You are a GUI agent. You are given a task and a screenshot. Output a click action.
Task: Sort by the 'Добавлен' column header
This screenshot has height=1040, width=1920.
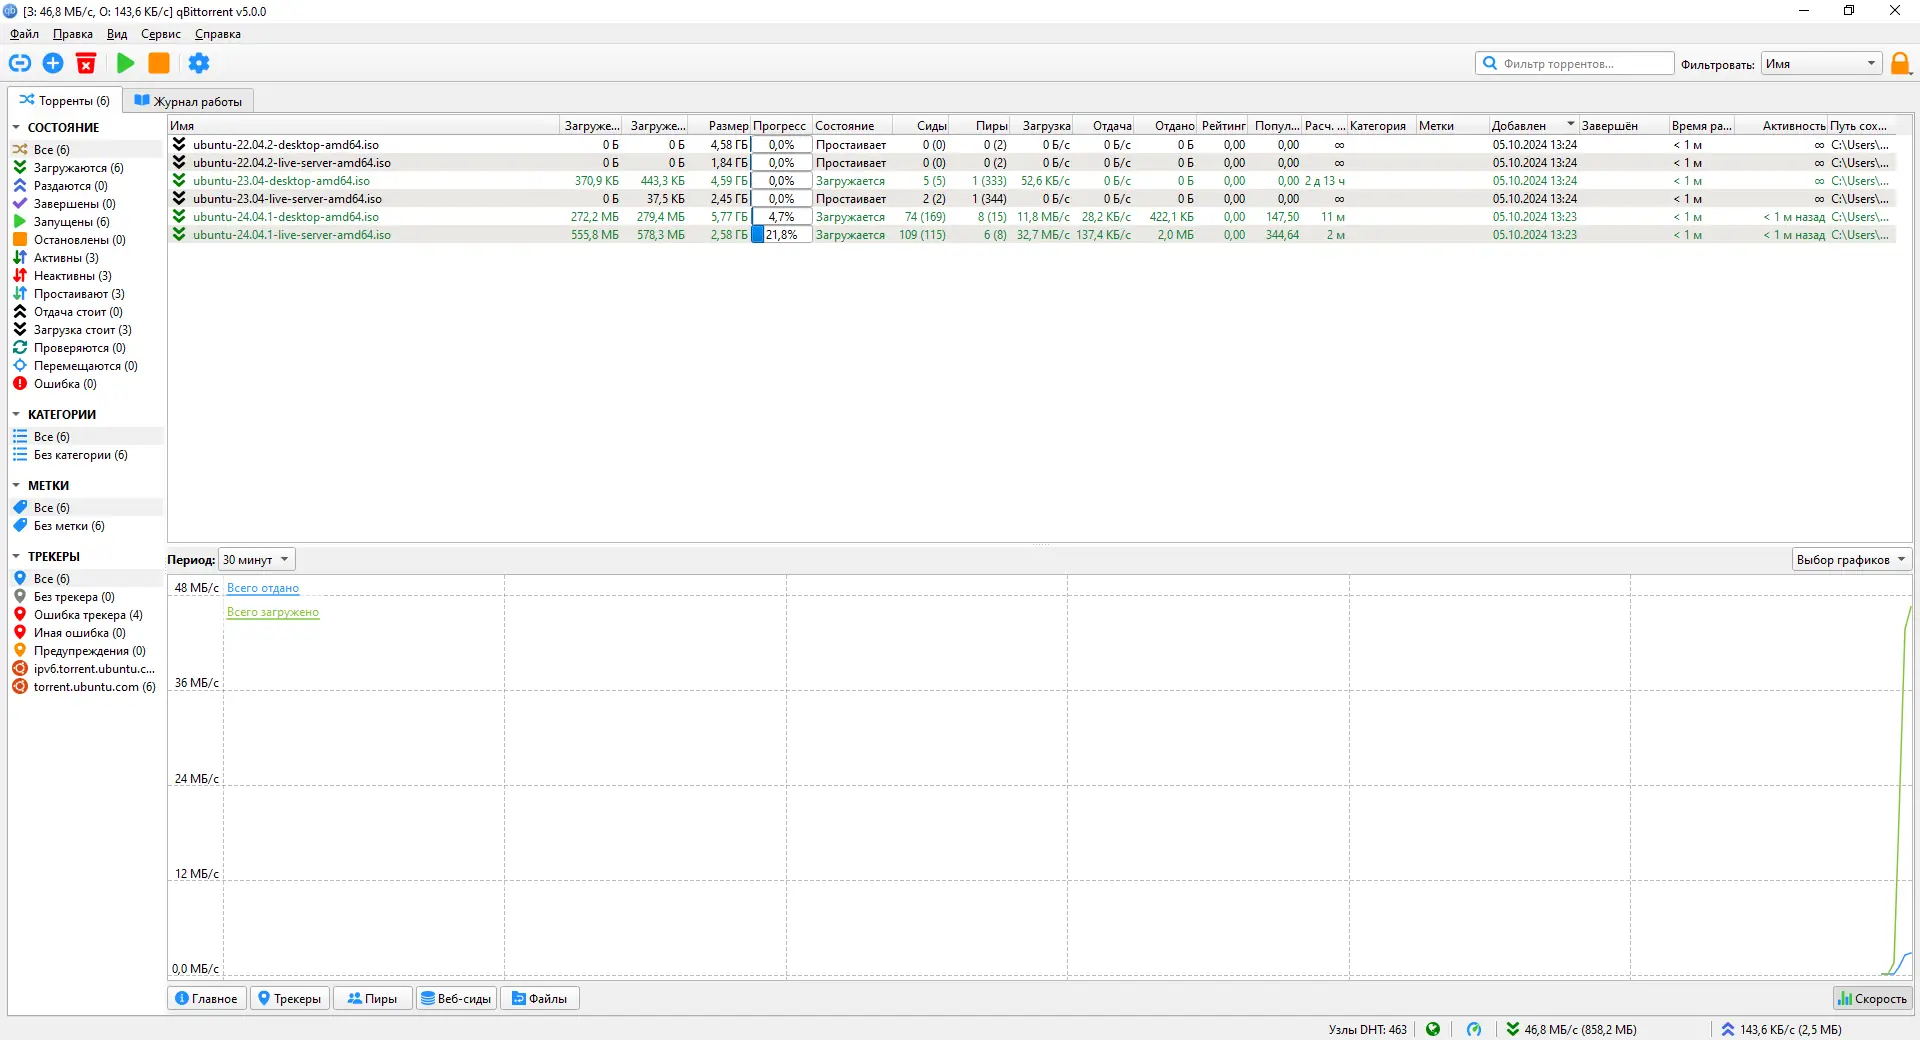pyautogui.click(x=1533, y=126)
